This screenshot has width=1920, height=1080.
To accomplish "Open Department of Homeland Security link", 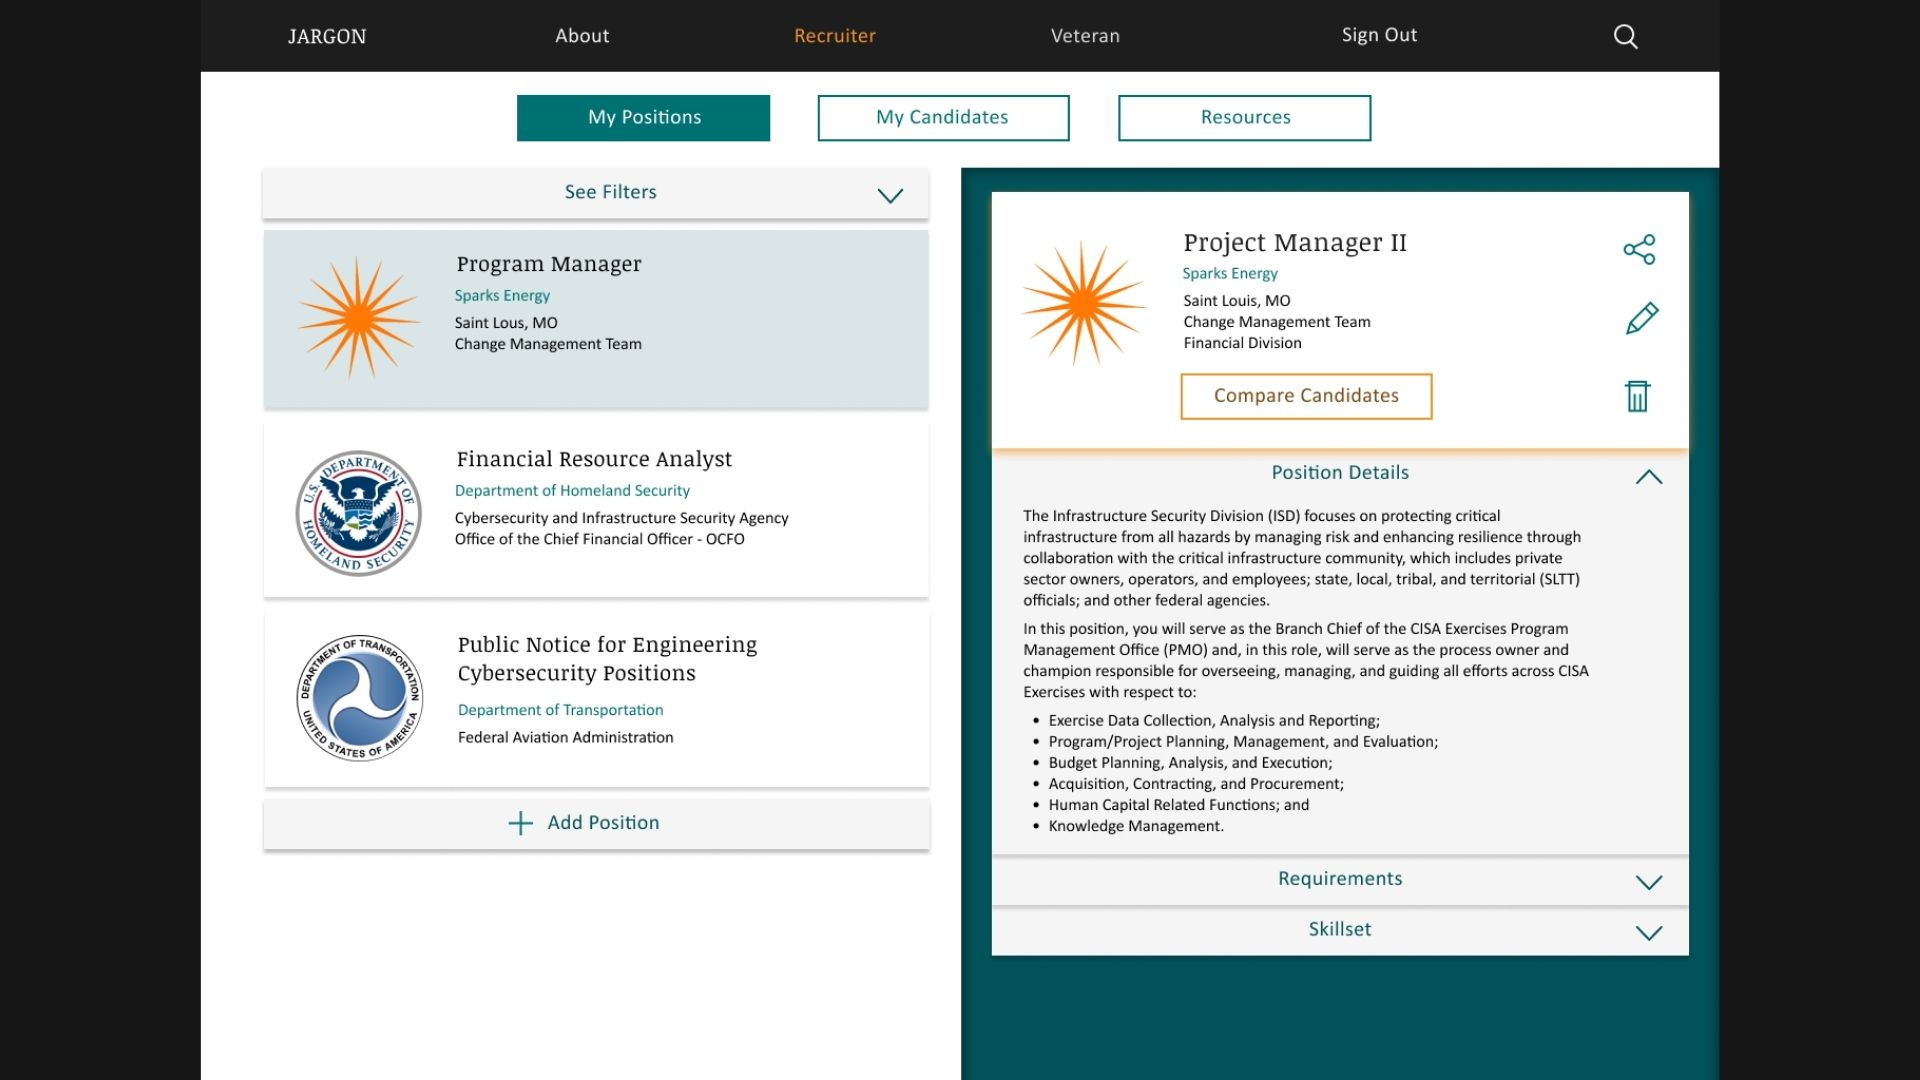I will click(x=572, y=491).
